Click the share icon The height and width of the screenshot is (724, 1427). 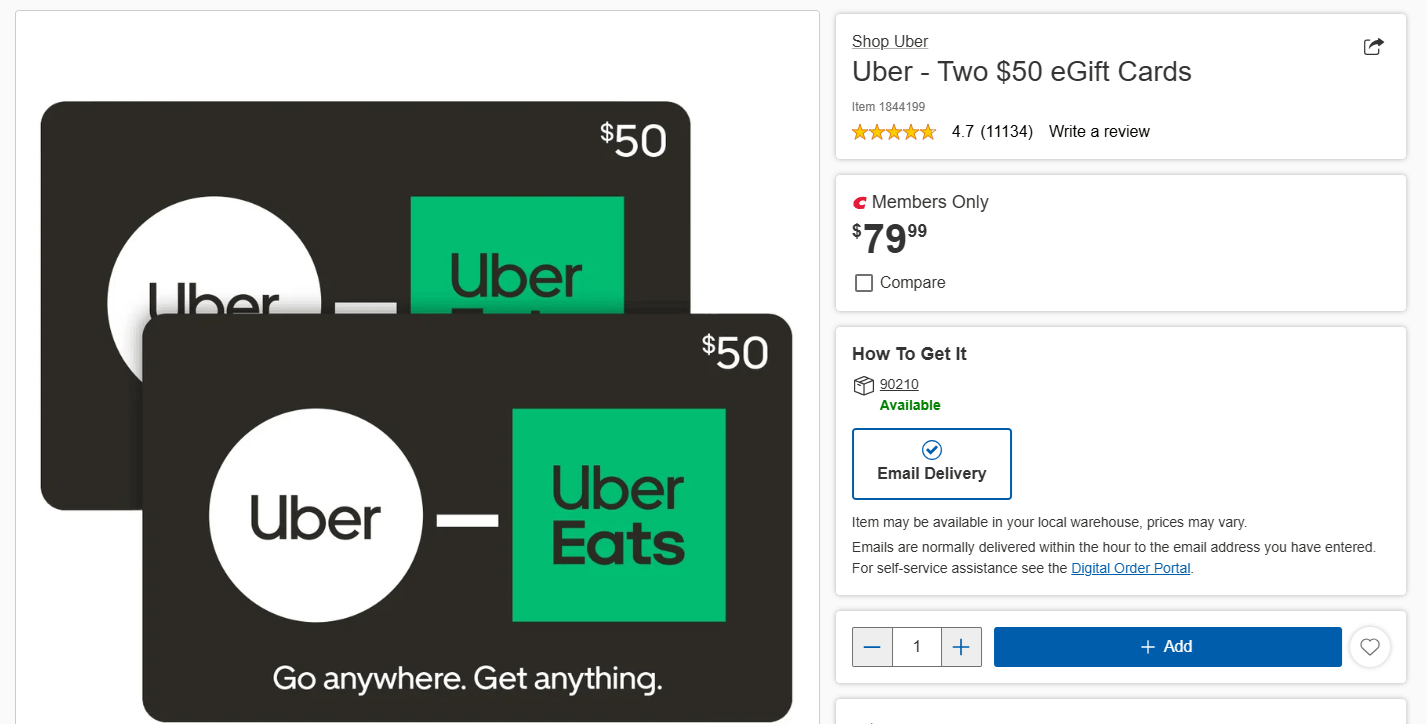tap(1374, 47)
